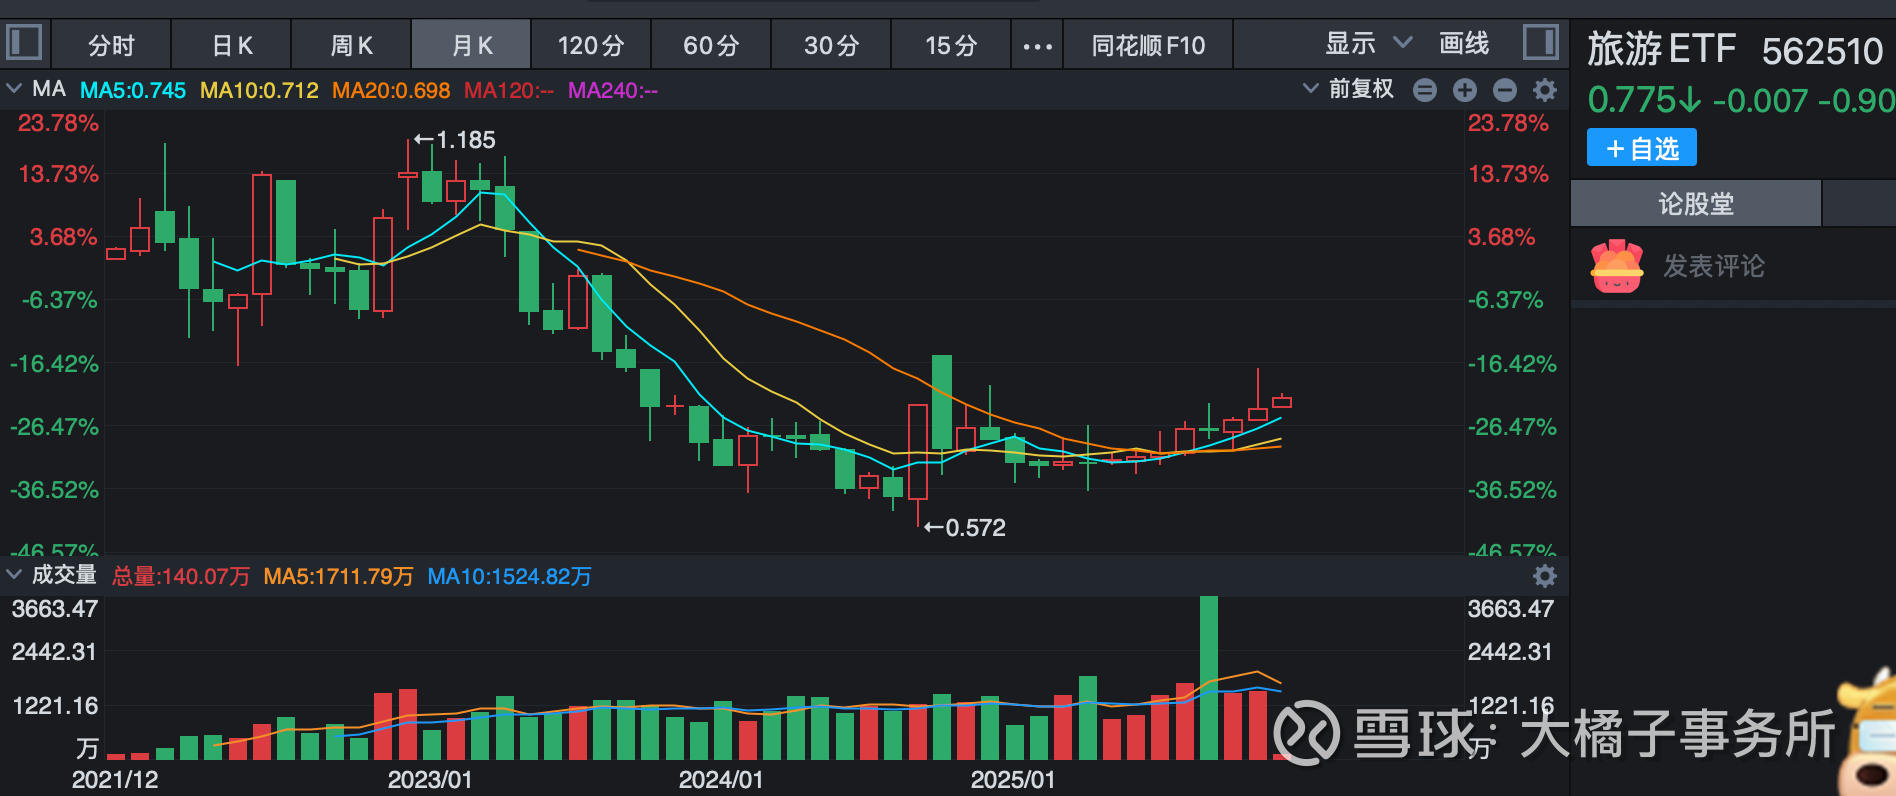
Task: Click the 大橘子事务所 cat mascot icon
Action: (1868, 735)
